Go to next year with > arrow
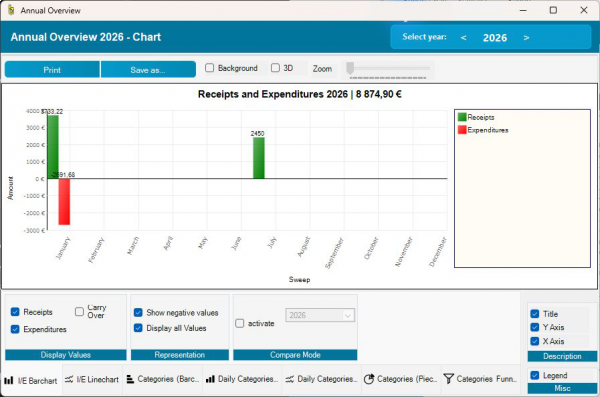Image resolution: width=600 pixels, height=397 pixels. click(526, 38)
